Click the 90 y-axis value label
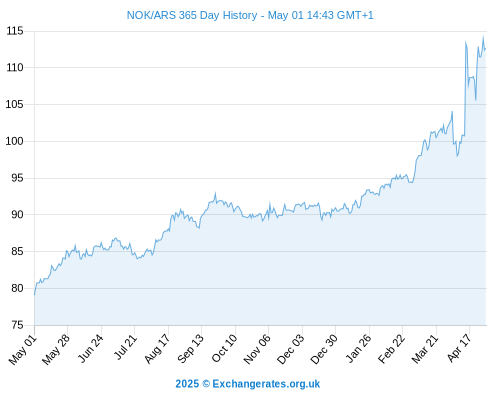This screenshot has width=495, height=400. point(17,214)
